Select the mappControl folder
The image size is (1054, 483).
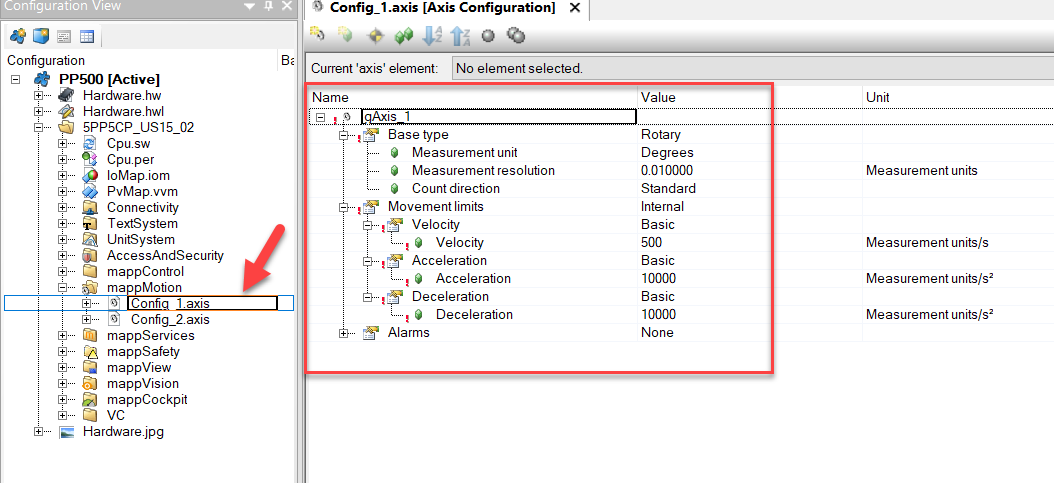pyautogui.click(x=145, y=271)
